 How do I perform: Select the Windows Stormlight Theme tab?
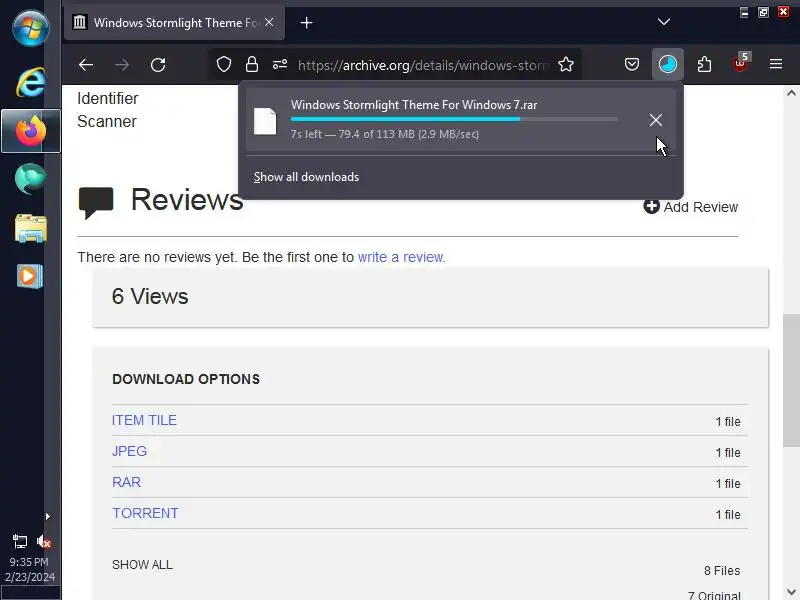(174, 22)
